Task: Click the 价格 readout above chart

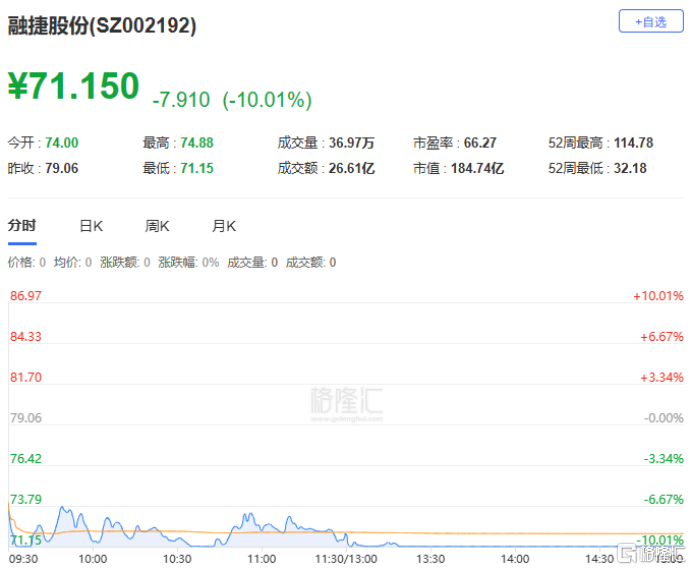Action: [x=26, y=262]
